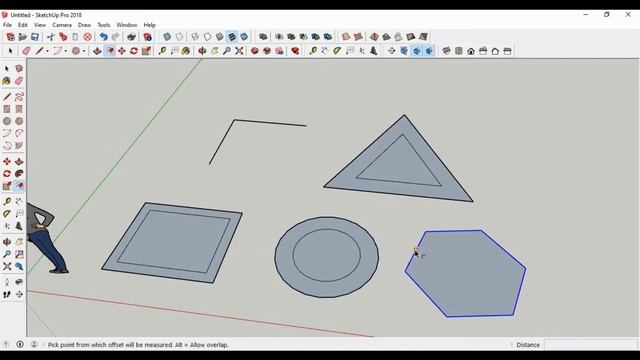Open the Camera menu
This screenshot has width=640, height=360.
point(62,25)
